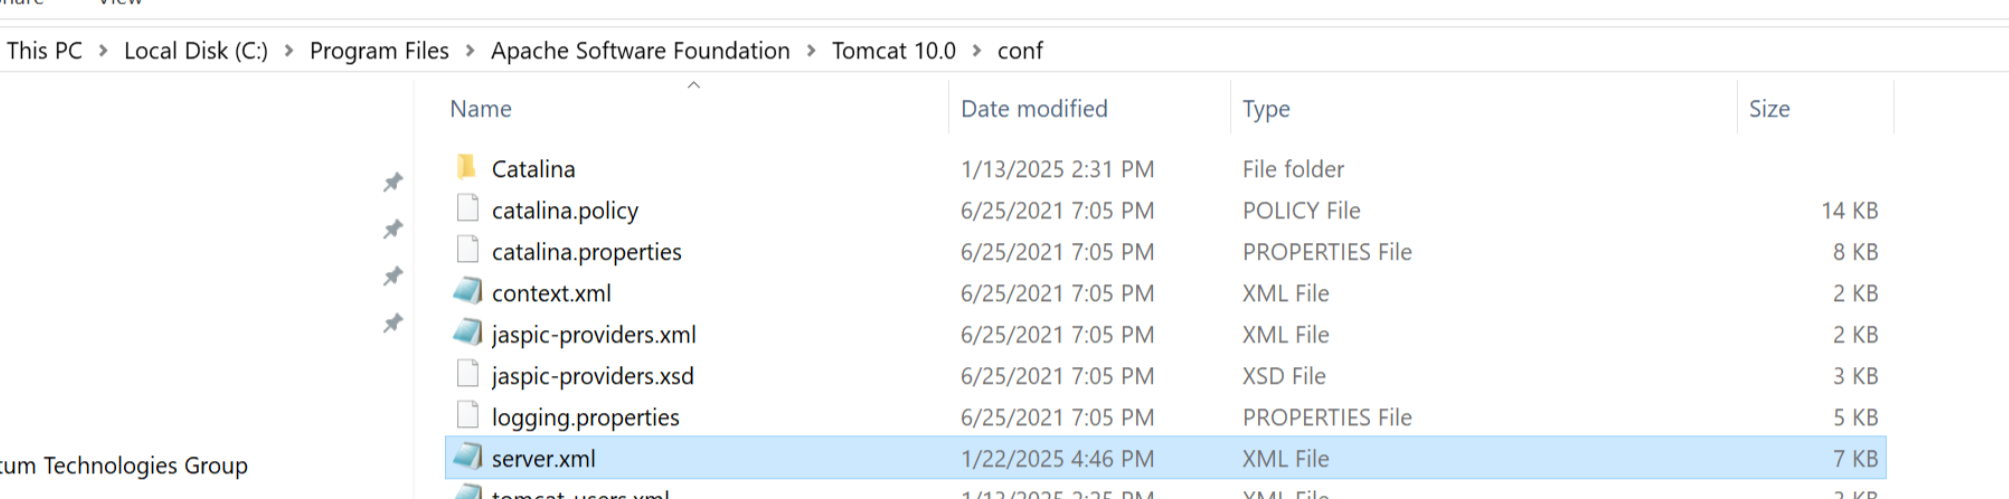Viewport: 2009px width, 499px height.
Task: Select the server.xml file name
Action: pos(543,459)
